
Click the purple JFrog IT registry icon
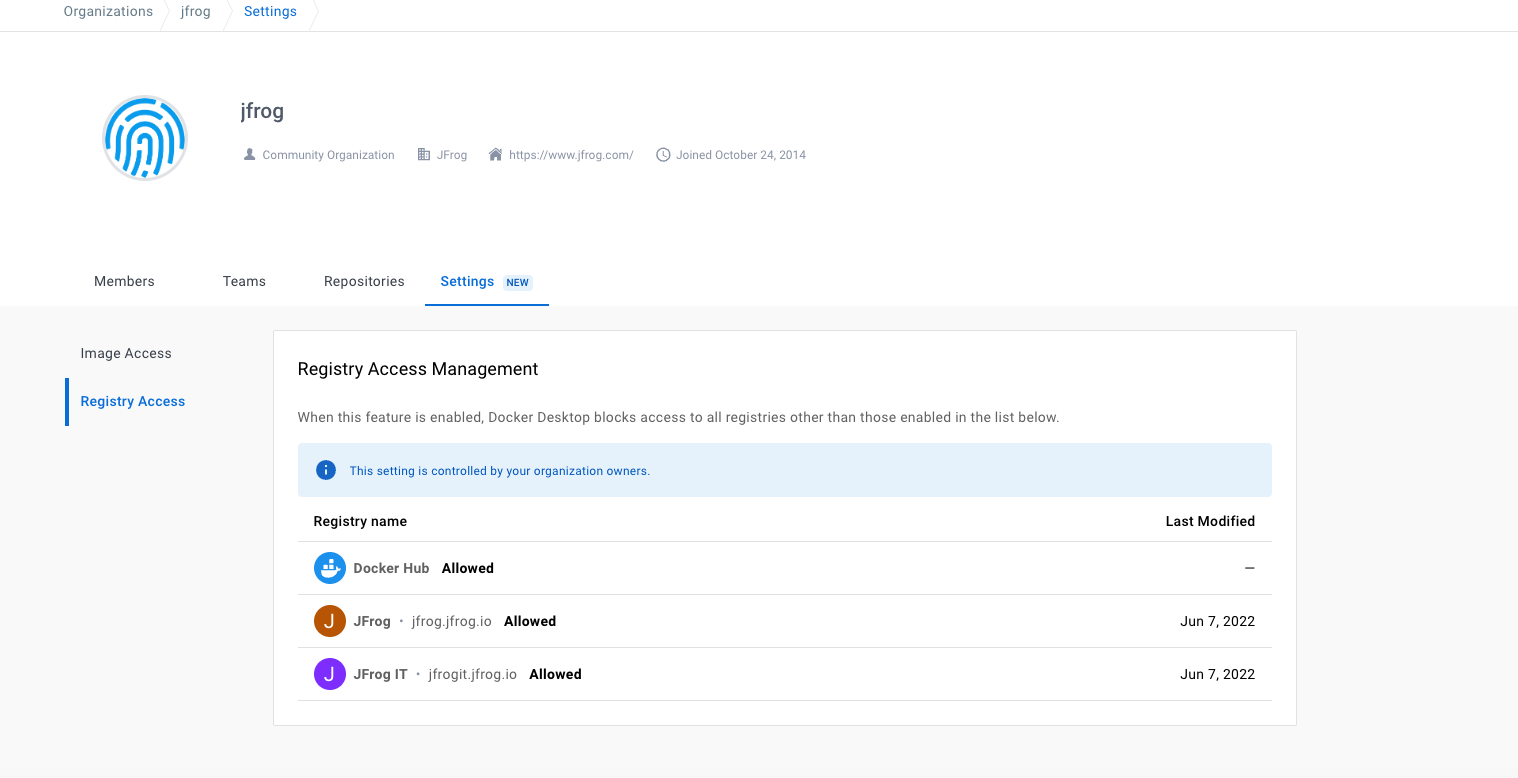pyautogui.click(x=329, y=673)
